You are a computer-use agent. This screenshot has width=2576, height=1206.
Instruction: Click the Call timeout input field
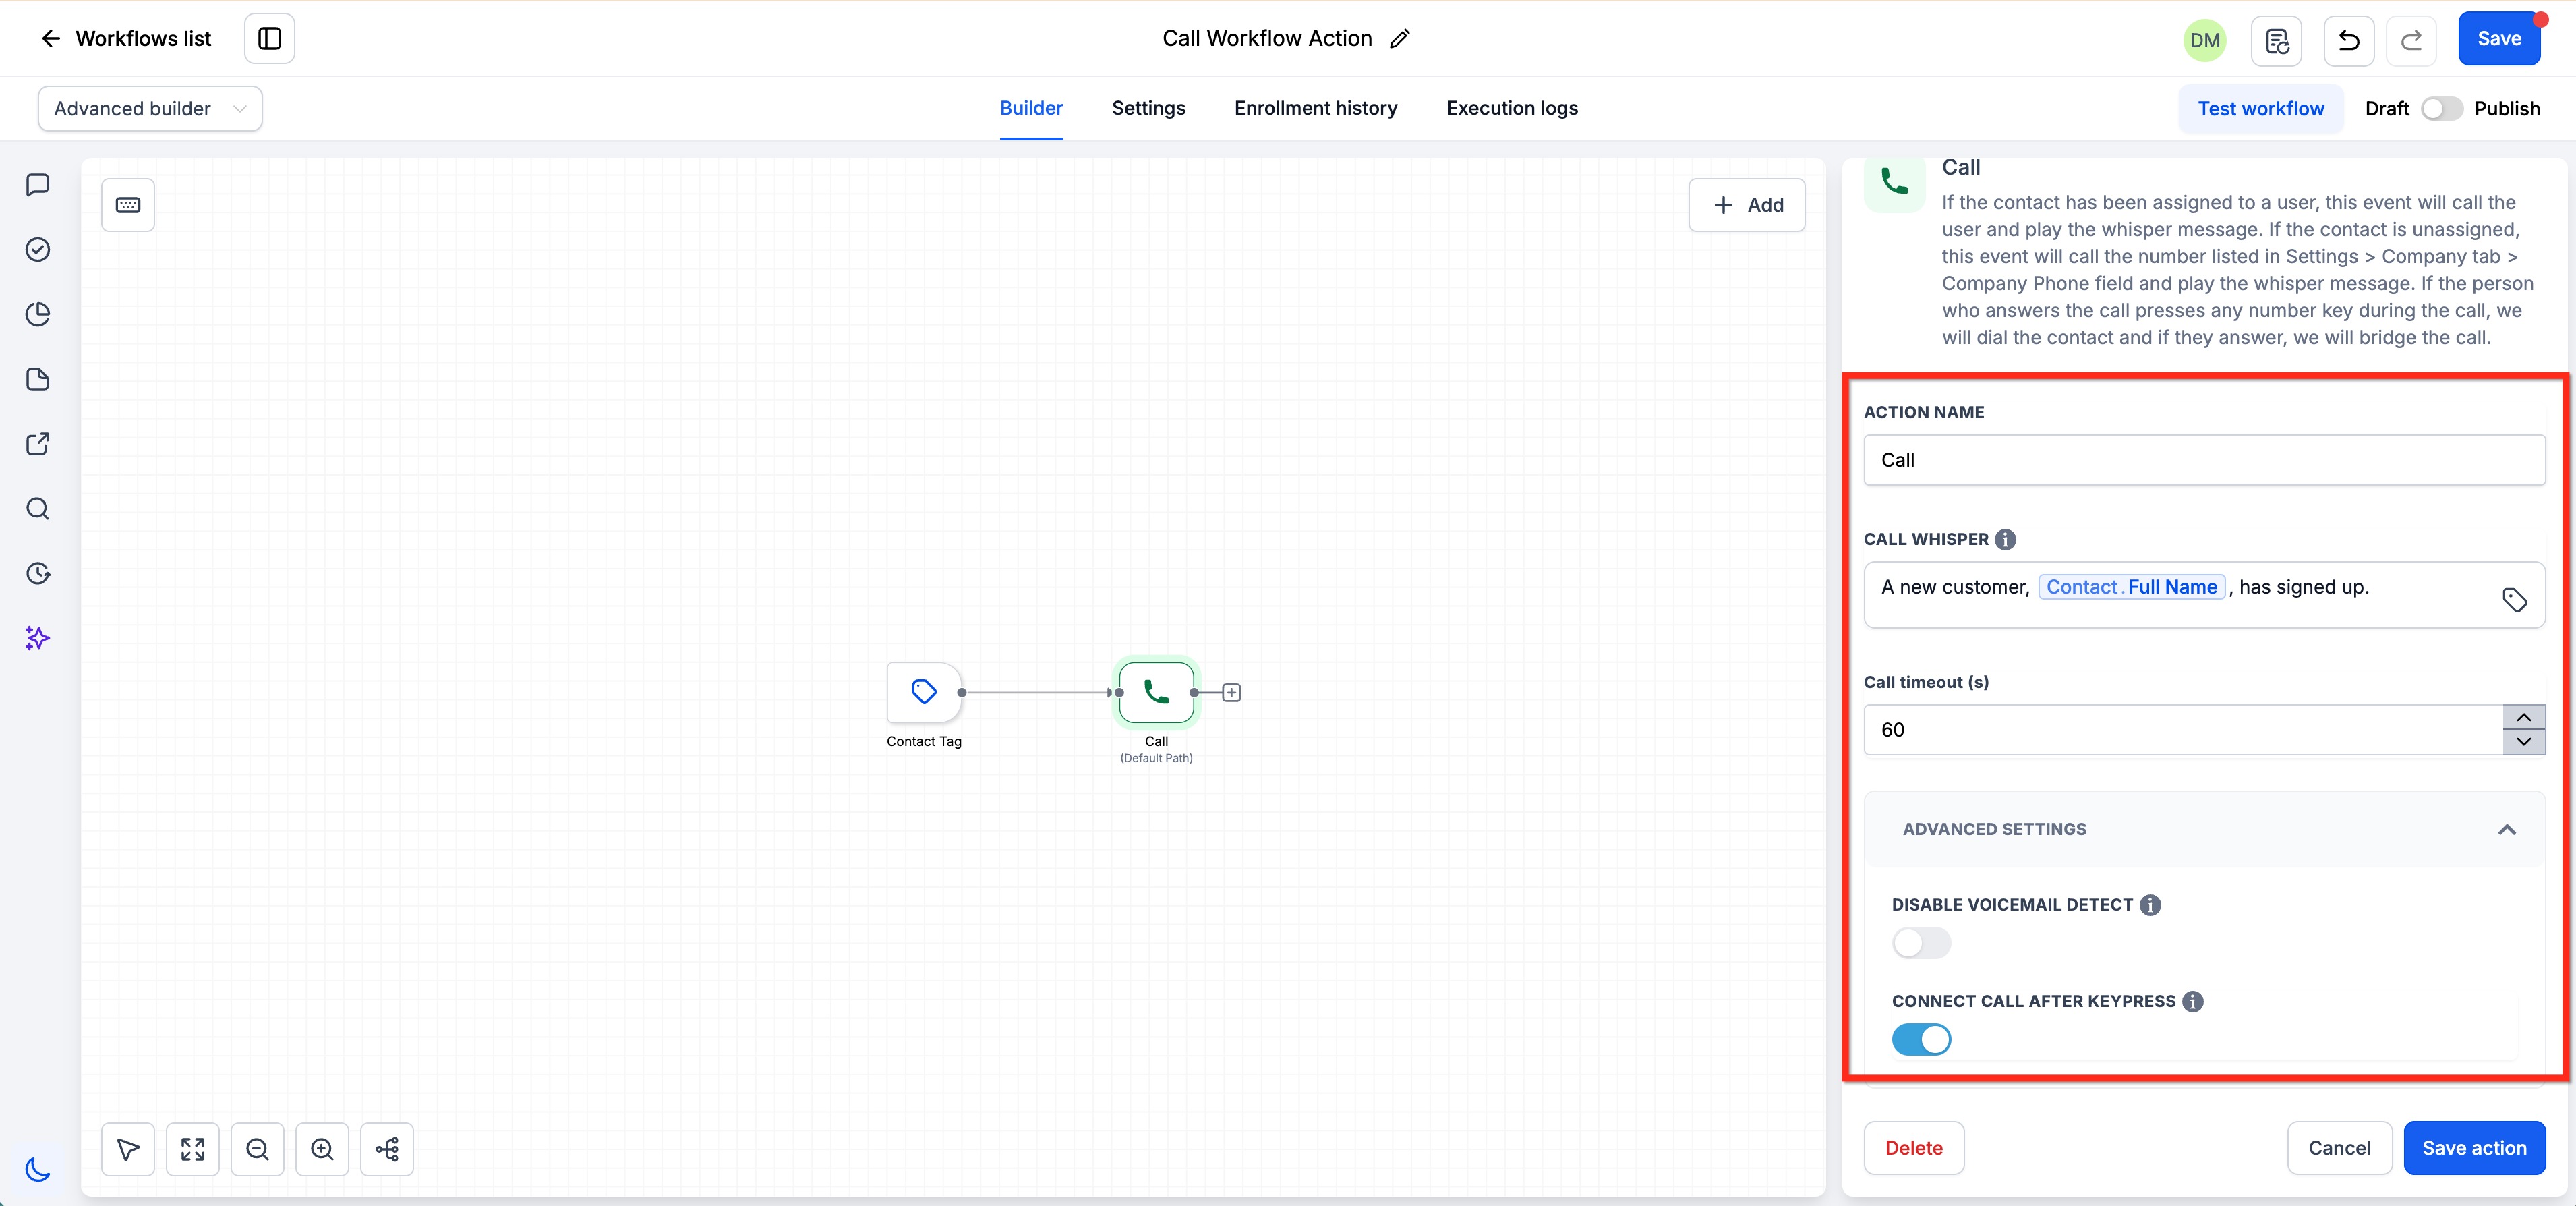click(x=2183, y=730)
